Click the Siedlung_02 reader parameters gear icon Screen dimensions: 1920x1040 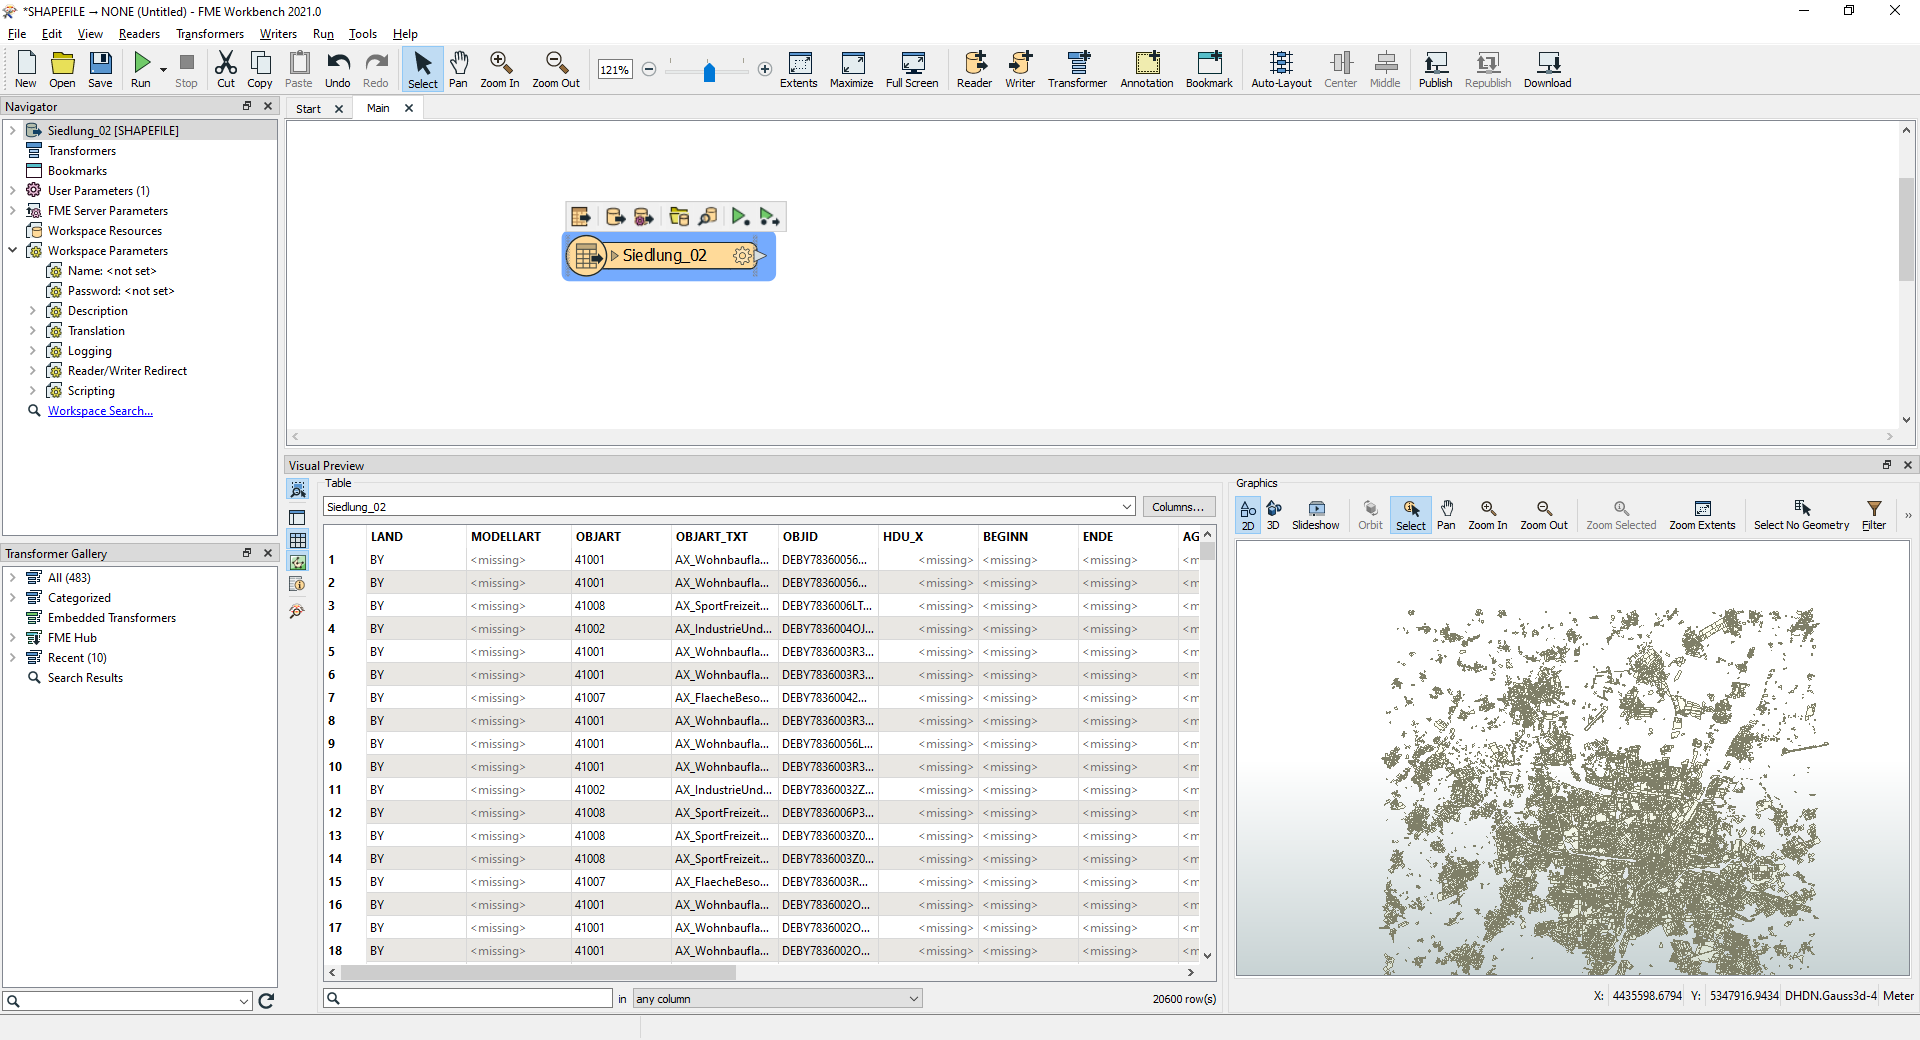[742, 256]
